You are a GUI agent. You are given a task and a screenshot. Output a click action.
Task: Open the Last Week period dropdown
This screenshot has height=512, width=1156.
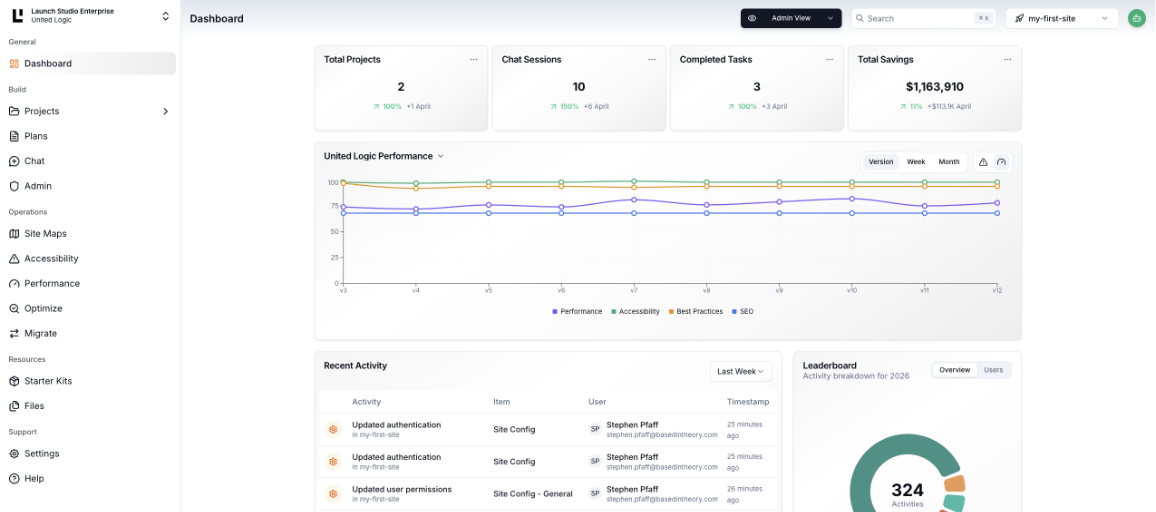[741, 372]
